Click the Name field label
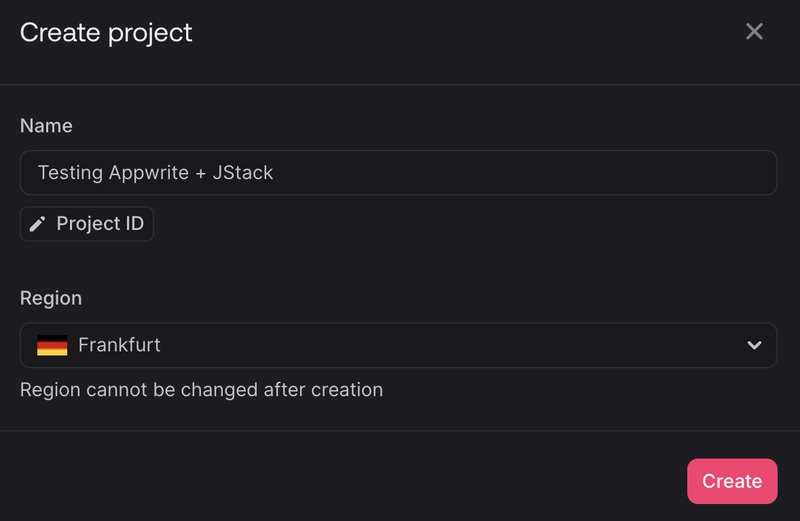This screenshot has width=800, height=521. point(46,126)
